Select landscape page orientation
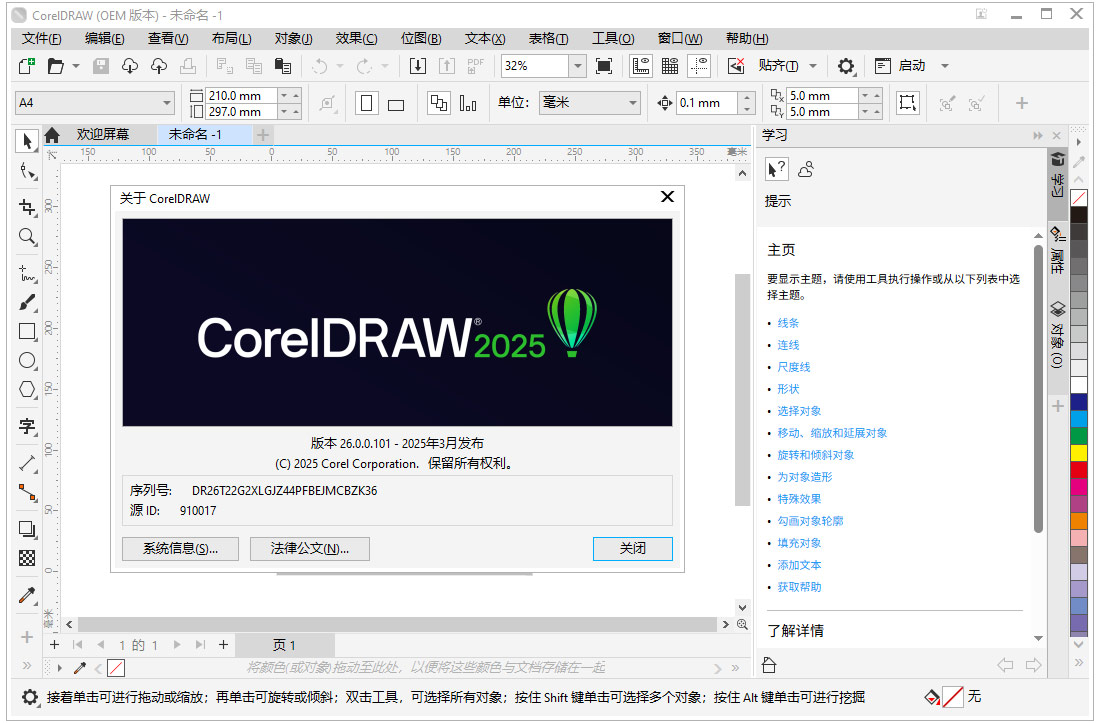 [396, 104]
